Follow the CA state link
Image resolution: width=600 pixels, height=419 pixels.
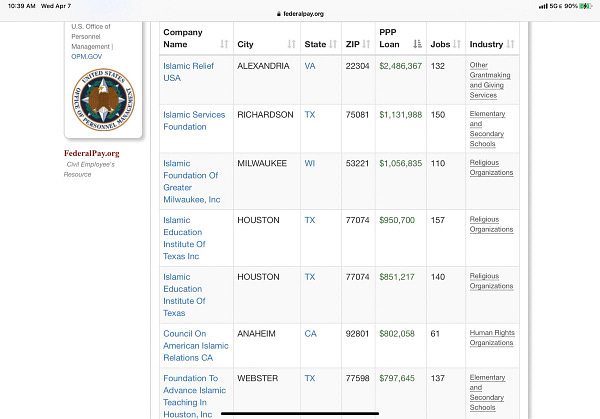click(x=311, y=333)
